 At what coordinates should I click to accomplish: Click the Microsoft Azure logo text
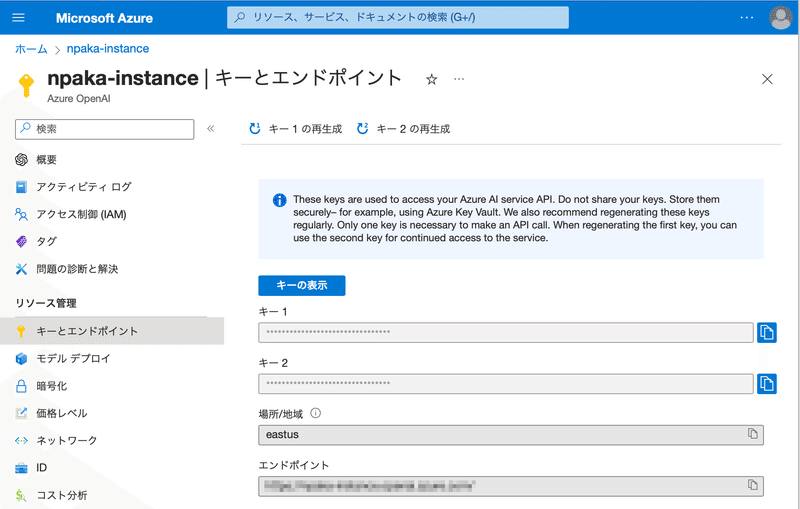104,18
